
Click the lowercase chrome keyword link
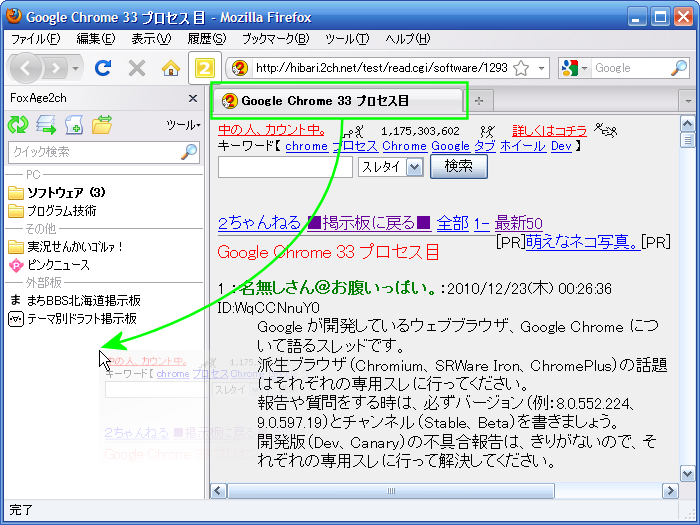[x=306, y=146]
